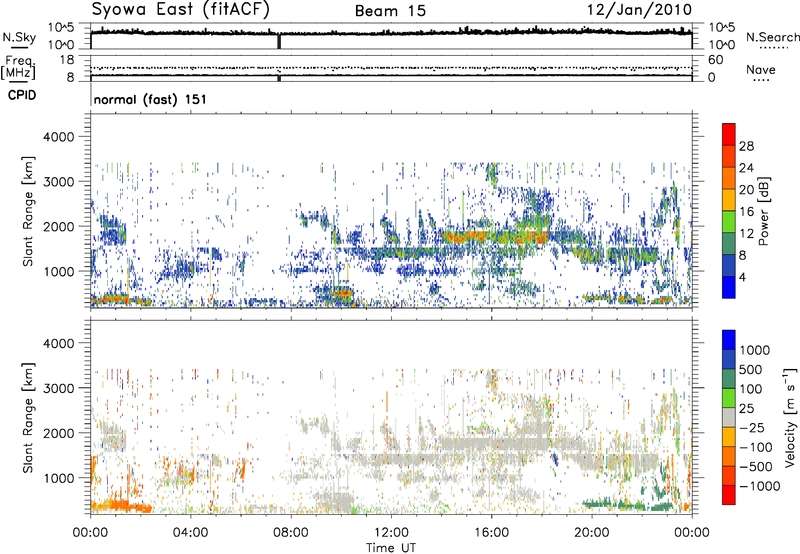Viewport: 800px width, 554px height.
Task: Click the 'CPID' label
Action: 22,95
